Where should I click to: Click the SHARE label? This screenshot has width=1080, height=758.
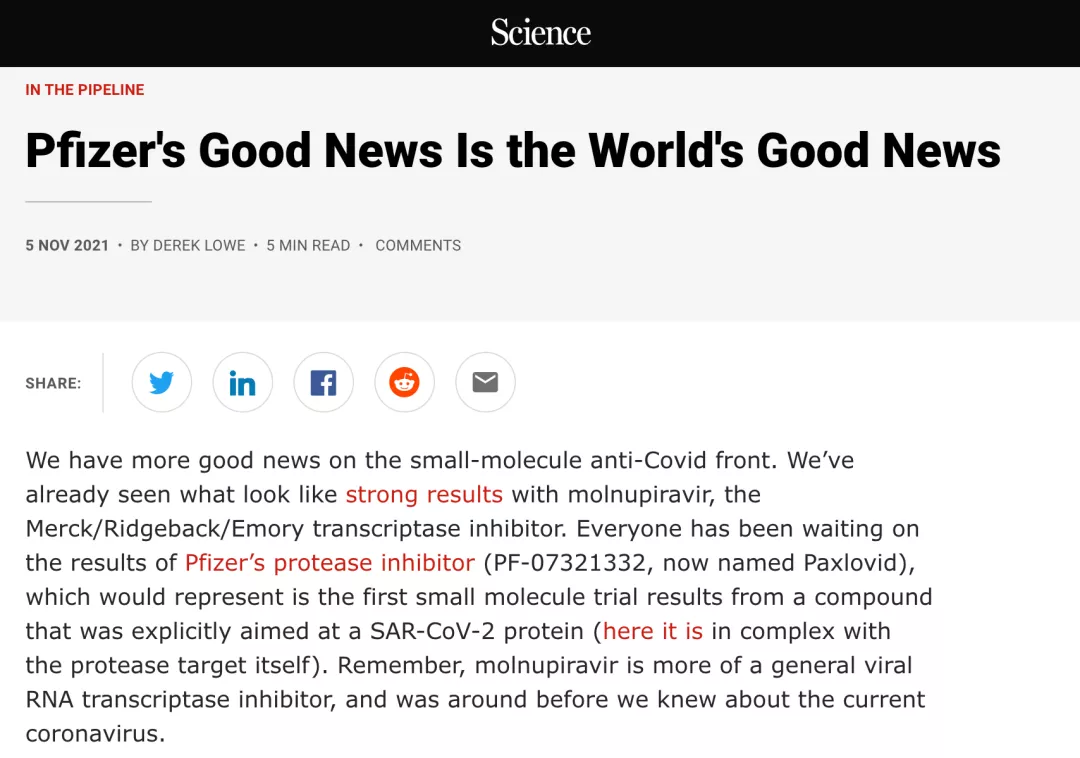click(53, 384)
